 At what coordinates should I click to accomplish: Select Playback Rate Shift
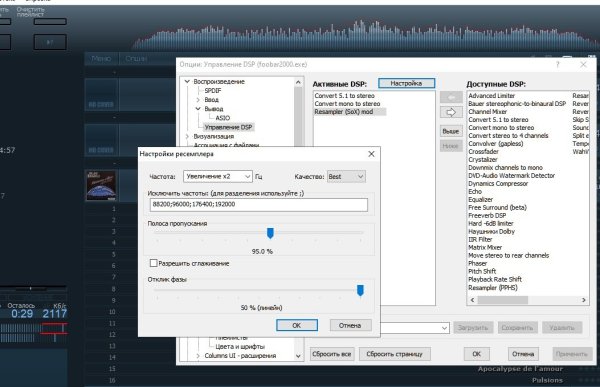(495, 279)
